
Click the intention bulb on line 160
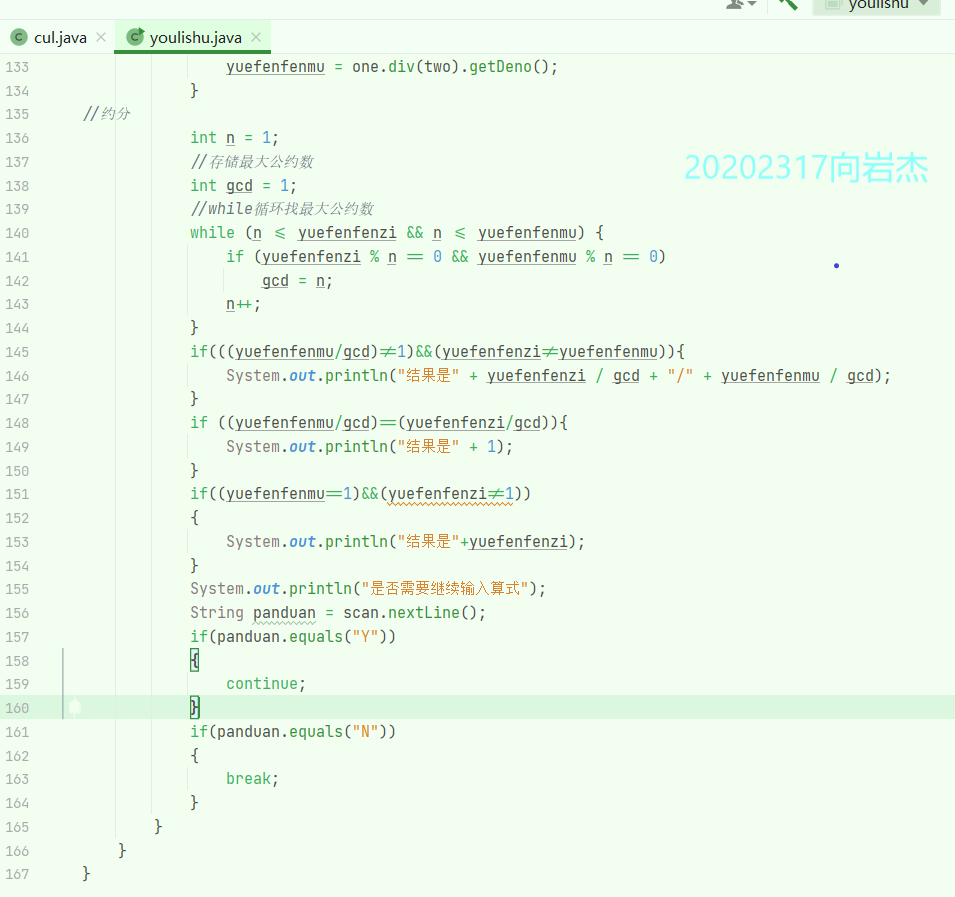[x=74, y=707]
